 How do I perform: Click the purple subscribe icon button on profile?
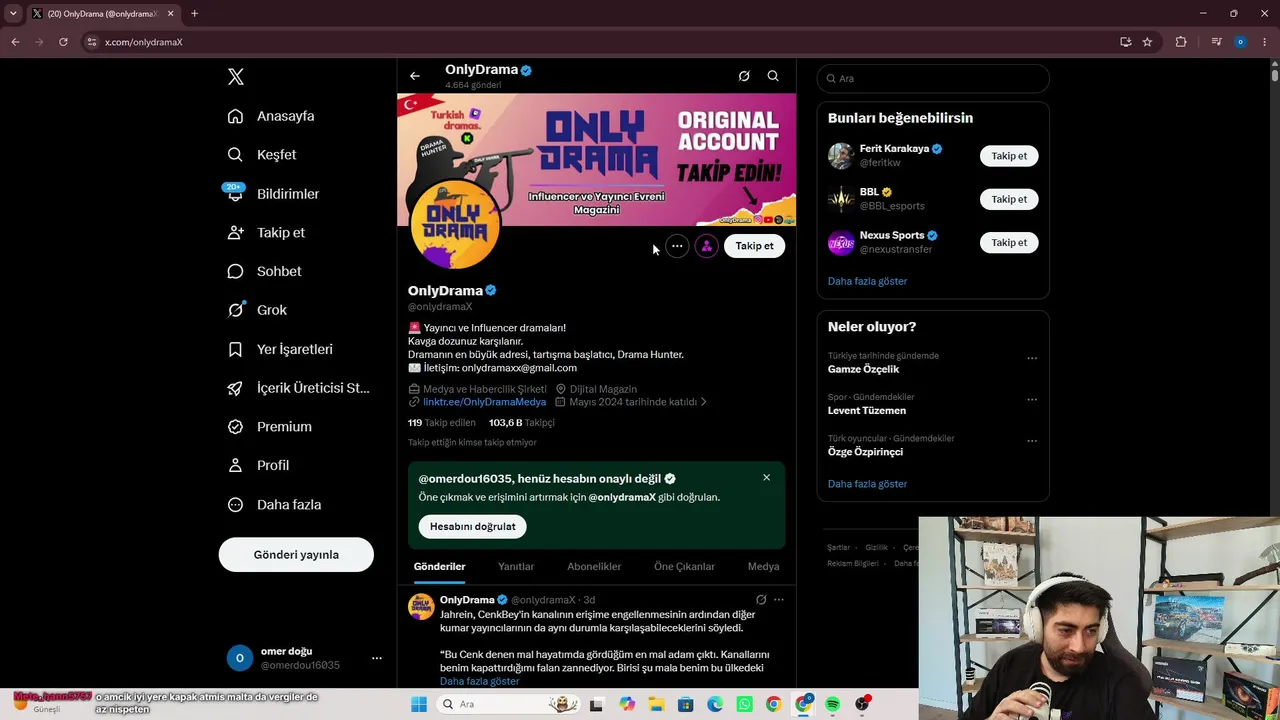coord(707,246)
